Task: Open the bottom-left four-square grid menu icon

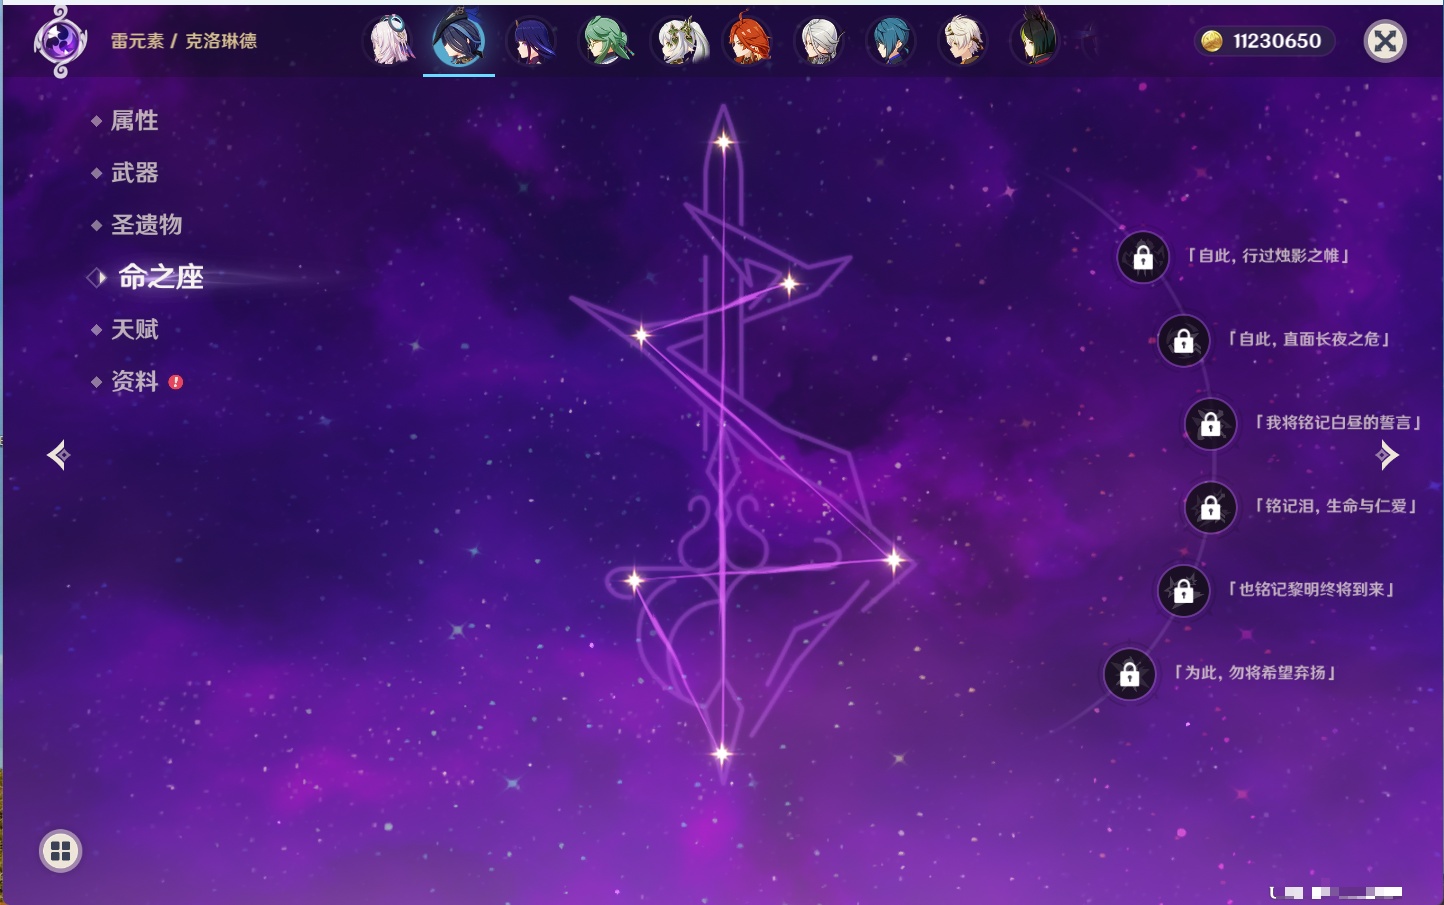Action: tap(60, 851)
